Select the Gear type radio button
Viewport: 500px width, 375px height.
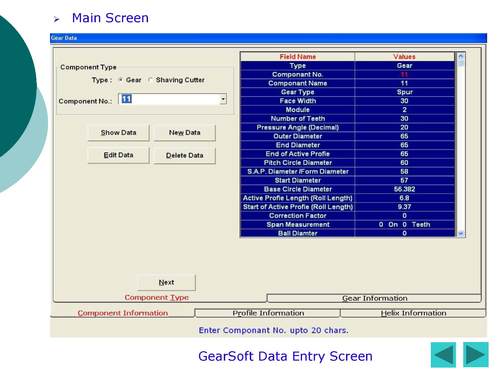click(x=121, y=80)
